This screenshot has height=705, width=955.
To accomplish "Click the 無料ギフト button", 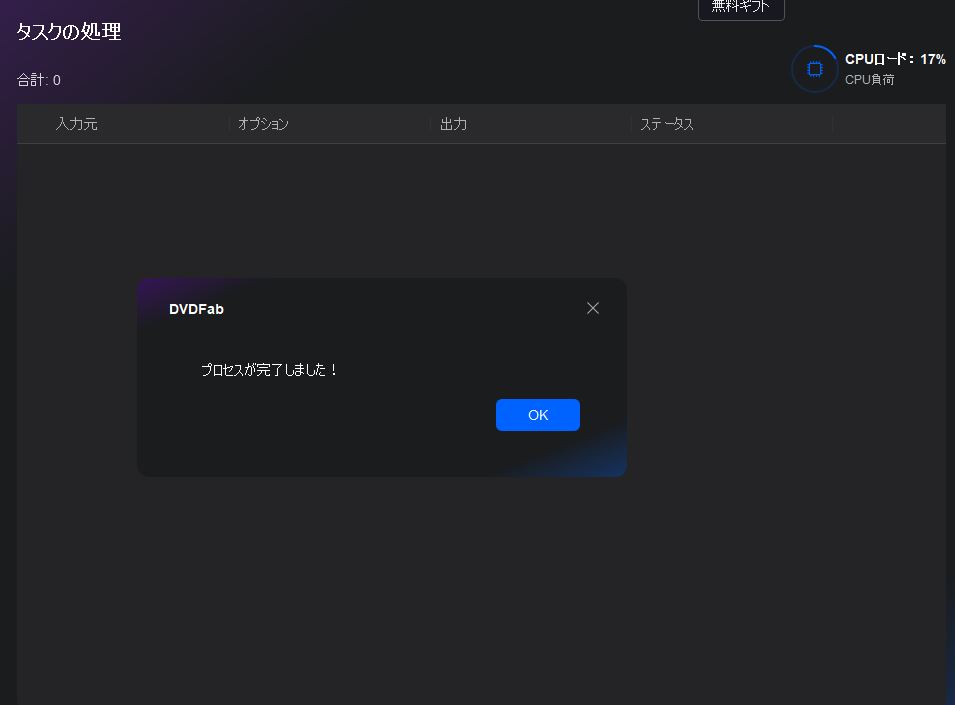I will pos(741,7).
